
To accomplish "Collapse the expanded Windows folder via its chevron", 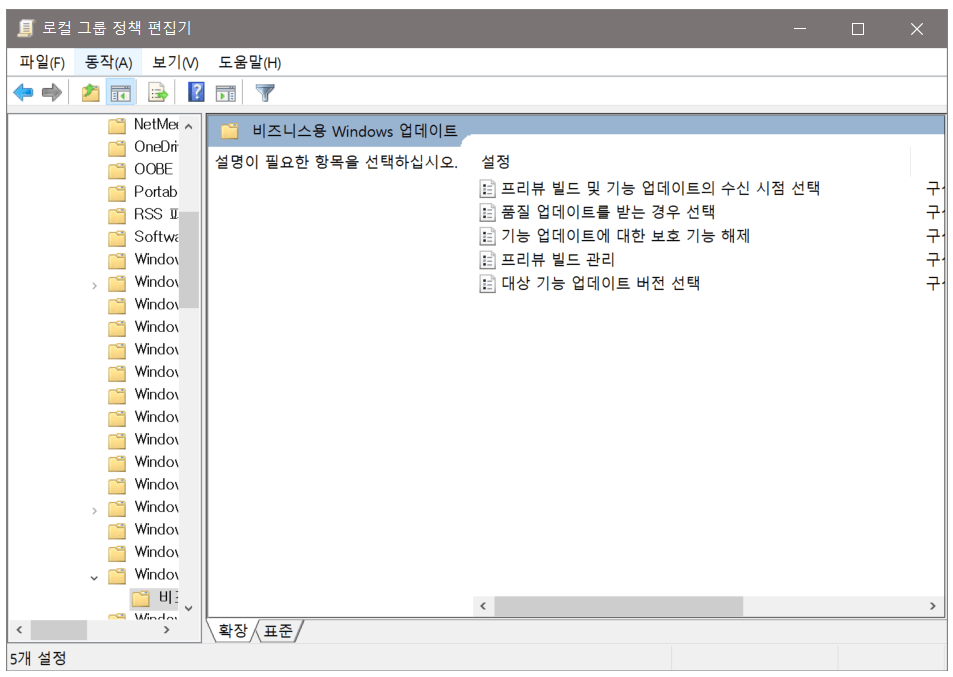I will (x=94, y=576).
